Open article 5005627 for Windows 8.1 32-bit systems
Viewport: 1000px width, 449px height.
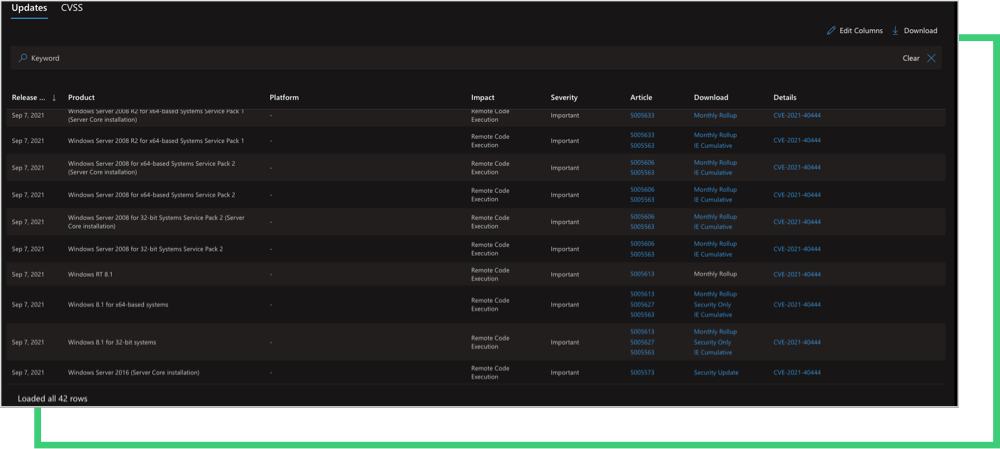tap(642, 342)
